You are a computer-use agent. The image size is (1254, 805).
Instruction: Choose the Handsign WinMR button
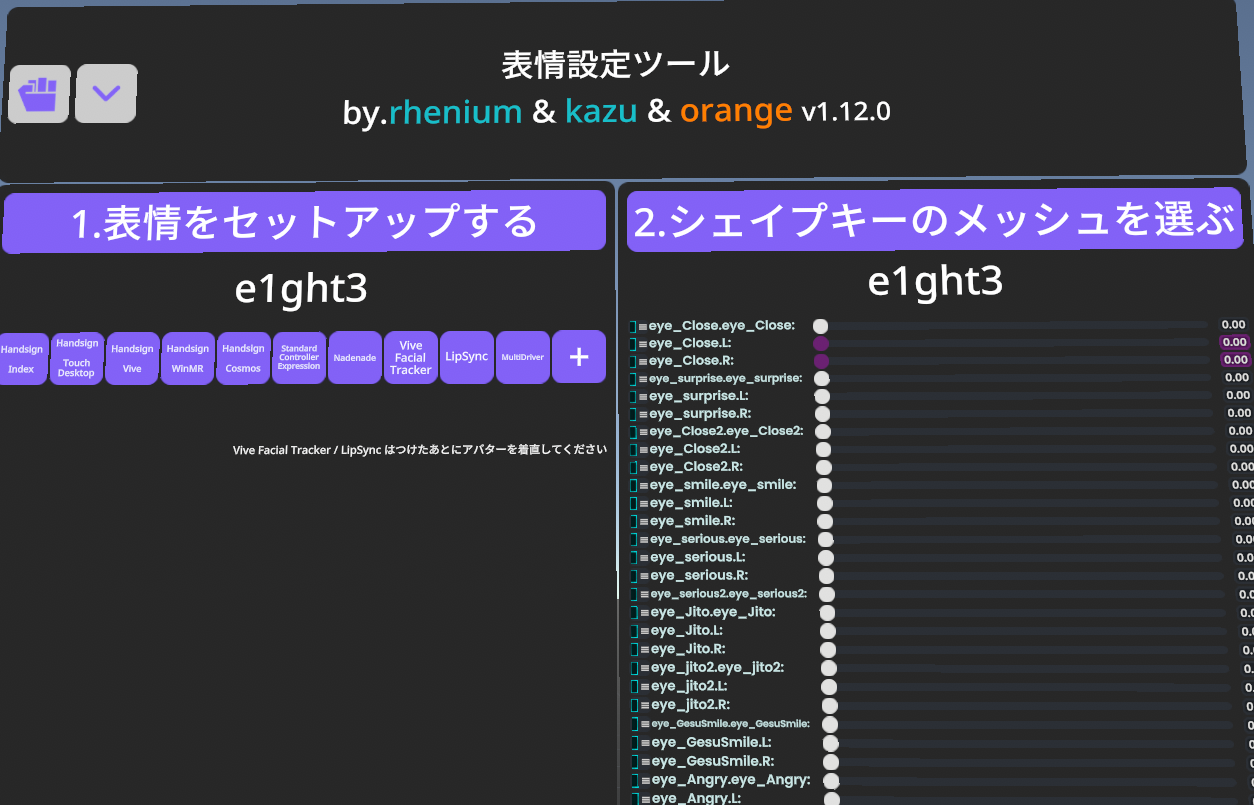click(188, 358)
